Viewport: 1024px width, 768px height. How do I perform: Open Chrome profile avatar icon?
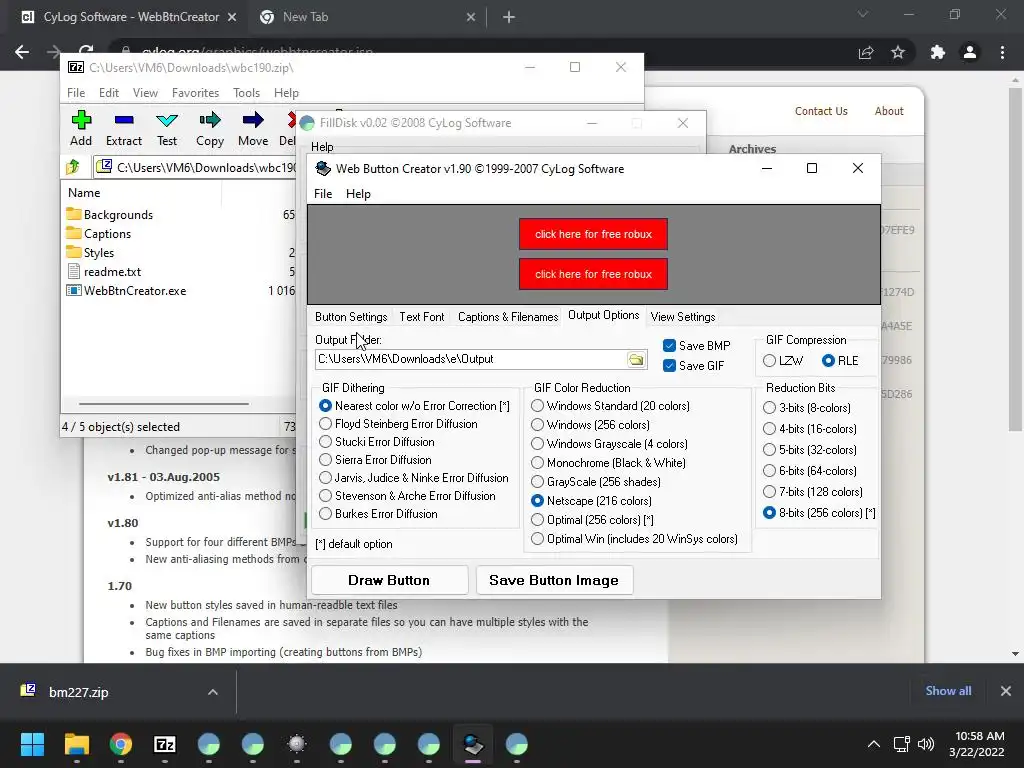(970, 52)
